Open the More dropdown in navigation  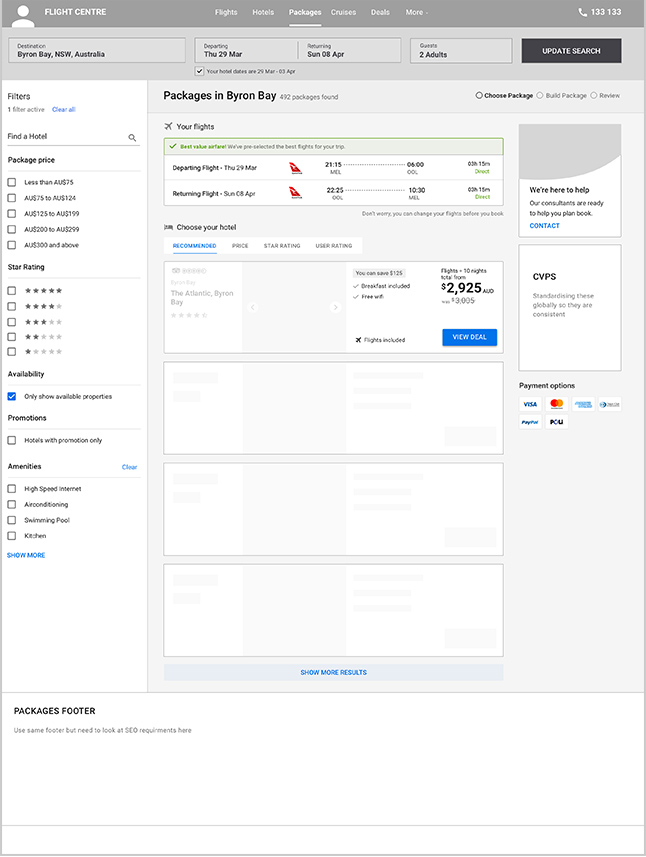416,12
